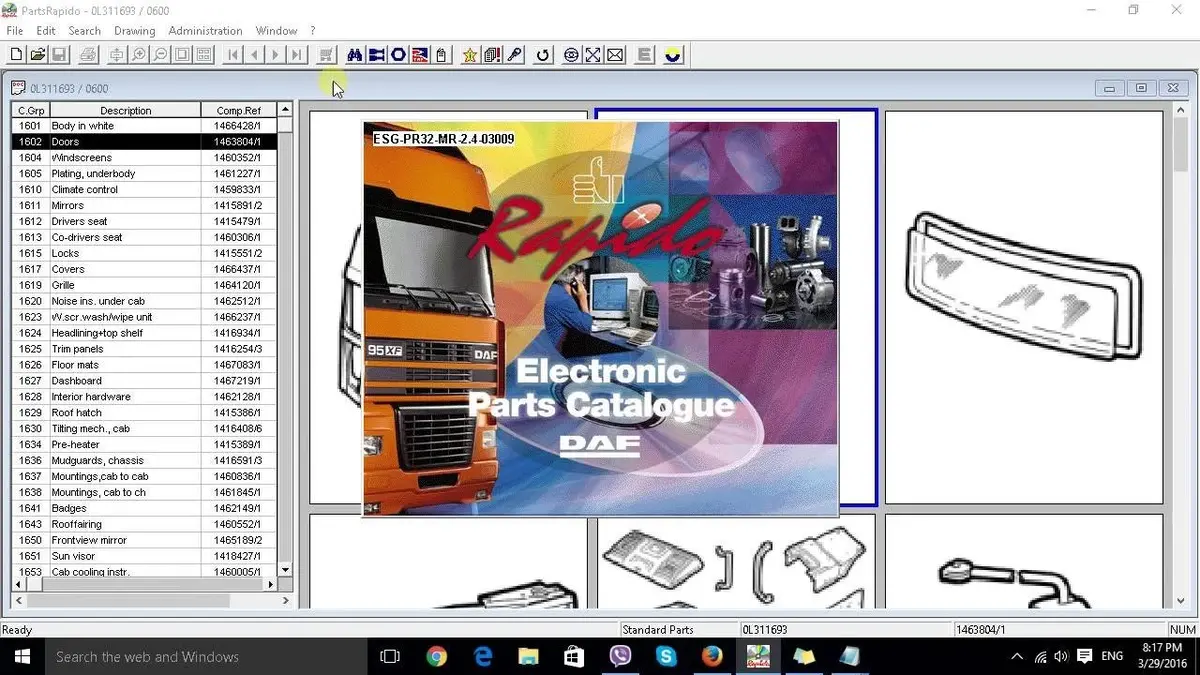Go to first record arrow icon
Image resolution: width=1200 pixels, height=675 pixels.
point(233,55)
